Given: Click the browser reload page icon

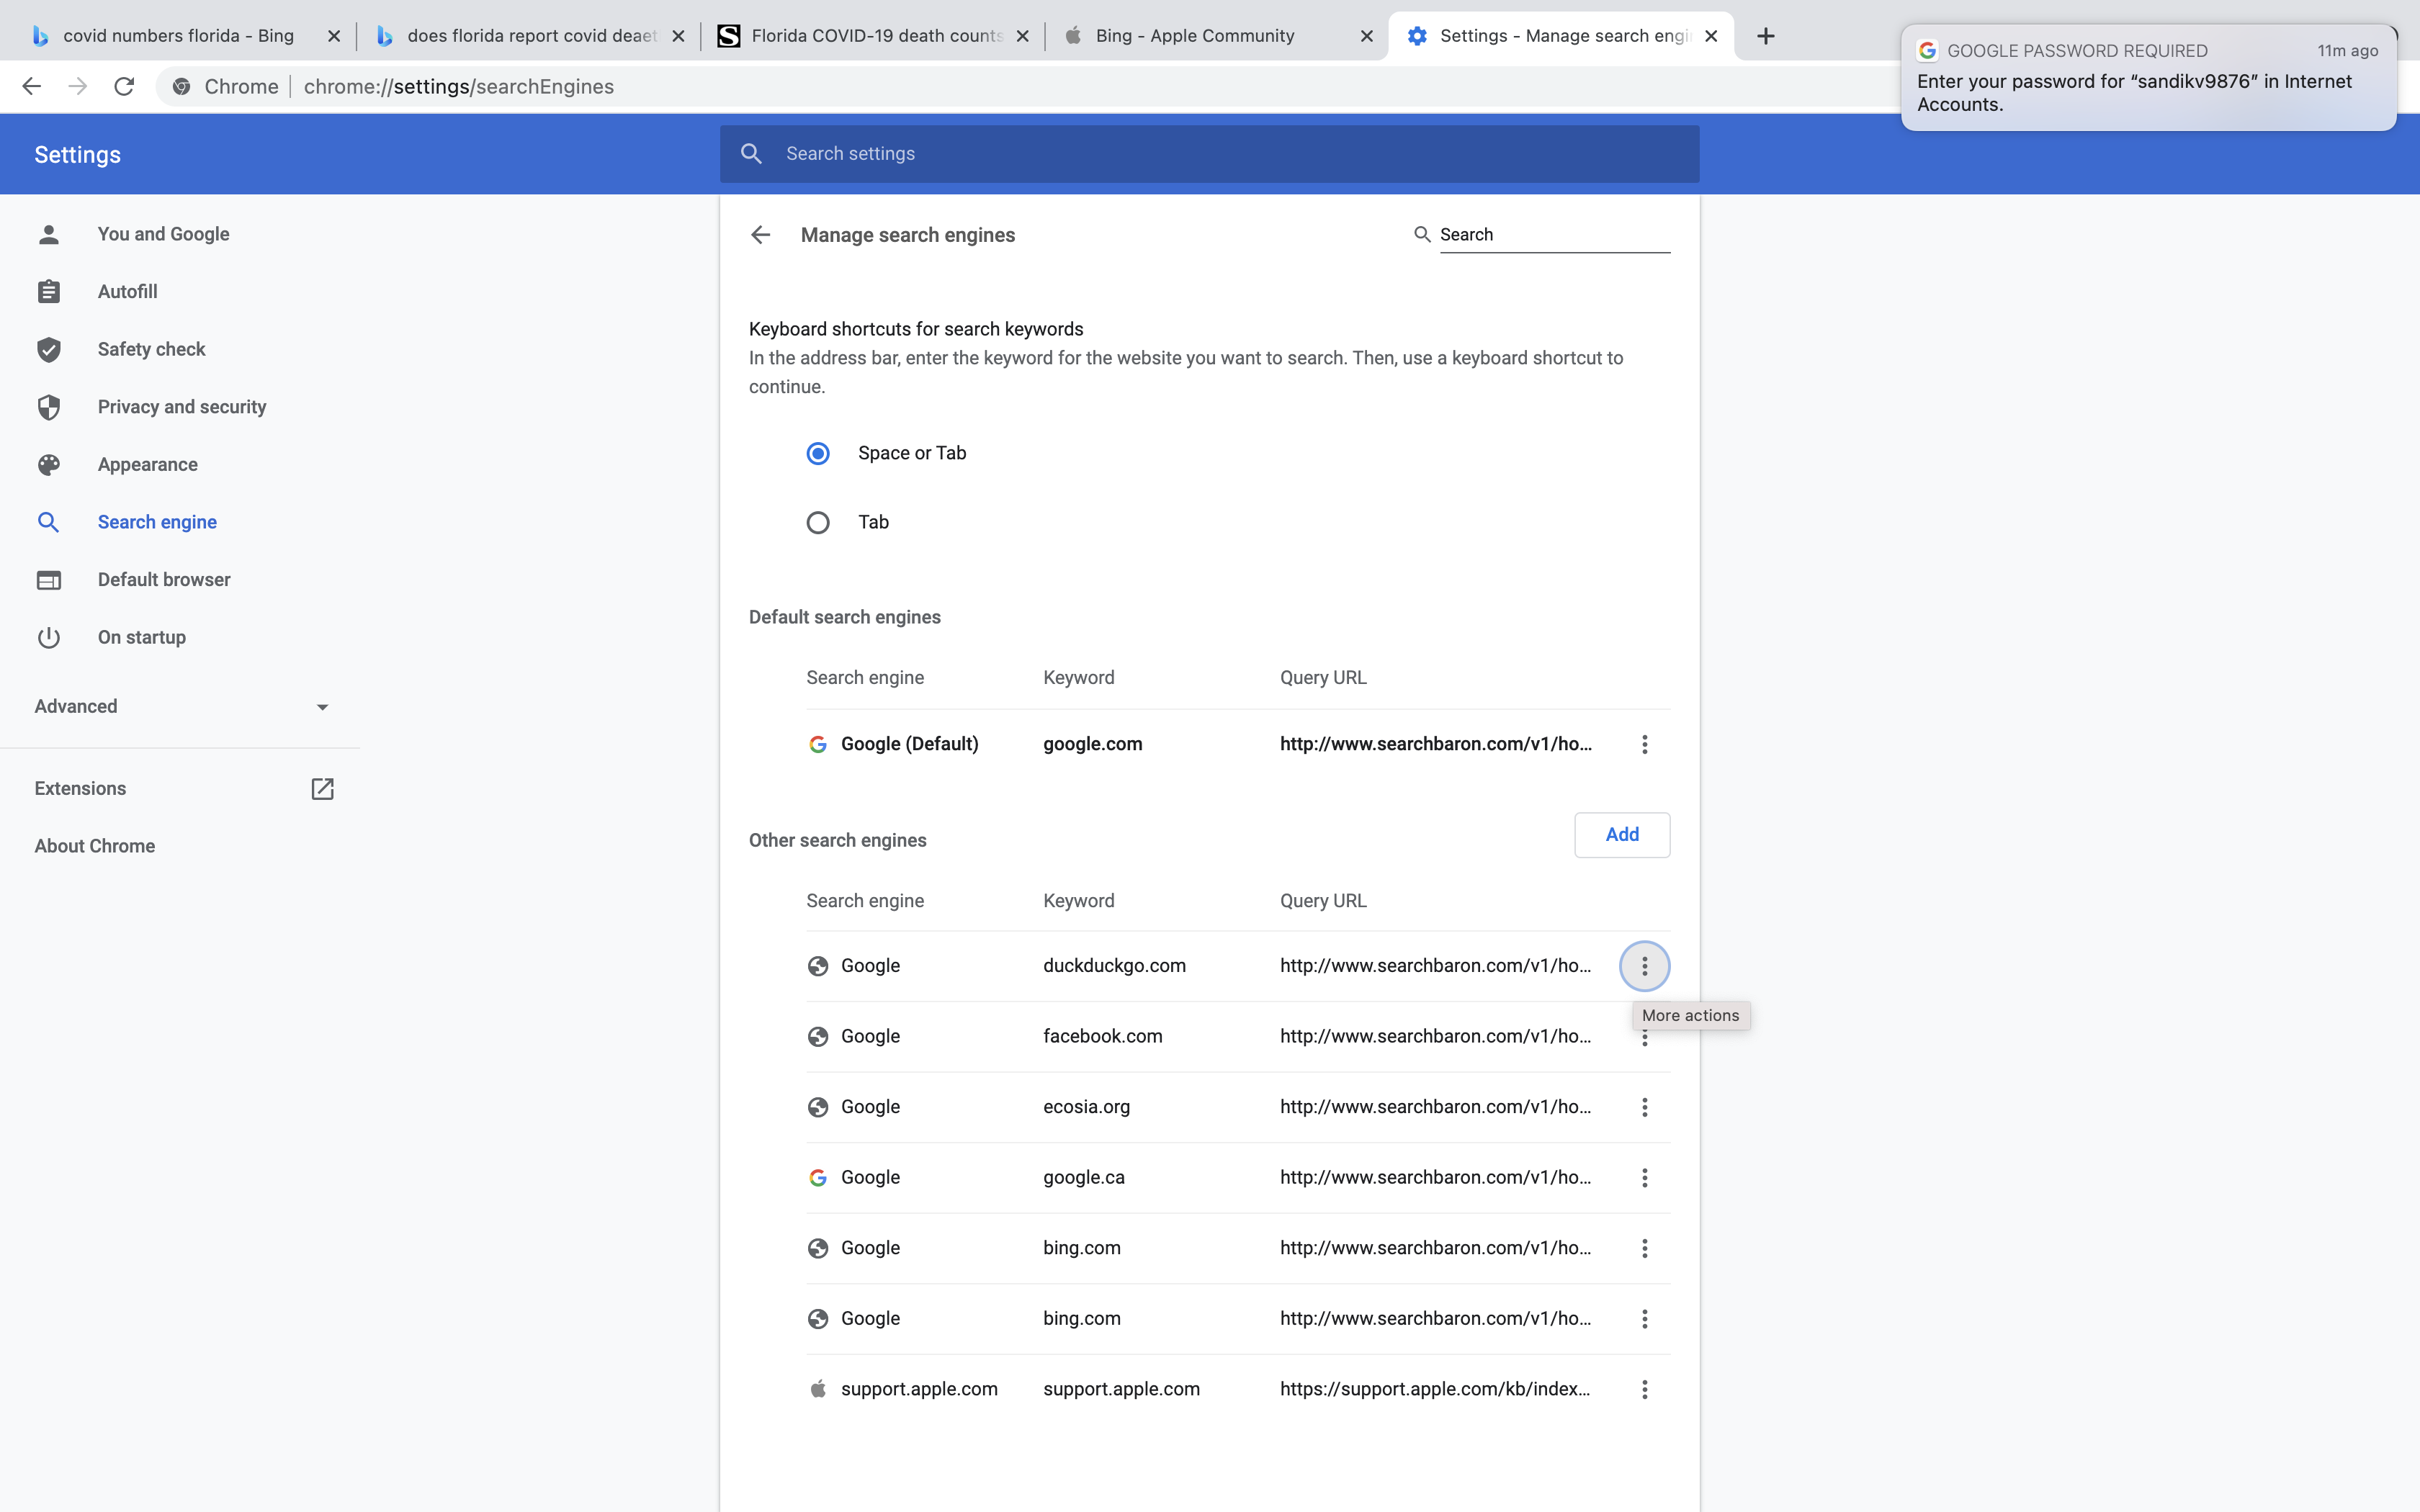Looking at the screenshot, I should tap(124, 87).
